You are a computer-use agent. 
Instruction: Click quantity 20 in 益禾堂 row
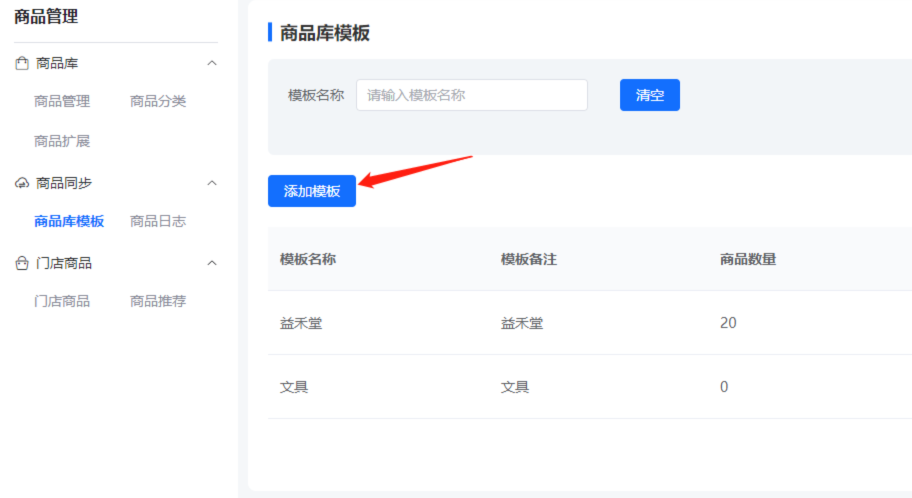pyautogui.click(x=728, y=323)
